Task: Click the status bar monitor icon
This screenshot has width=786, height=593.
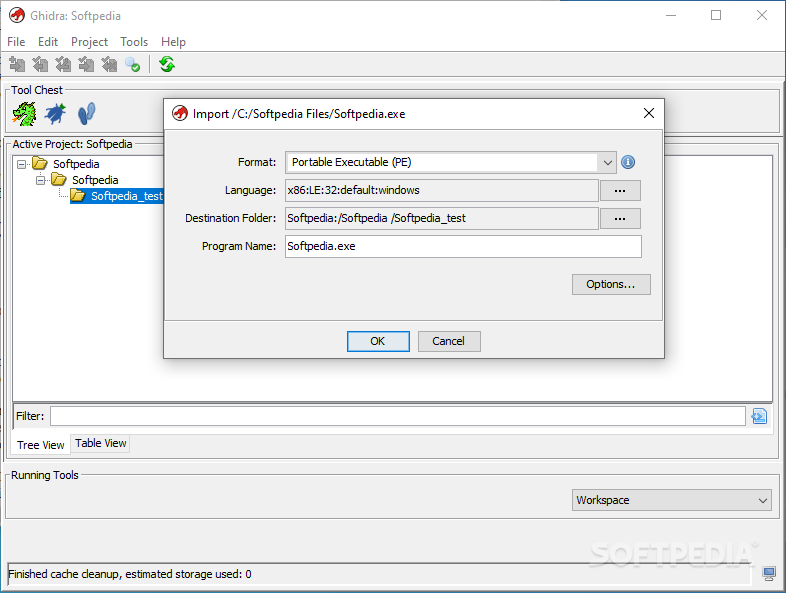Action: pos(768,573)
